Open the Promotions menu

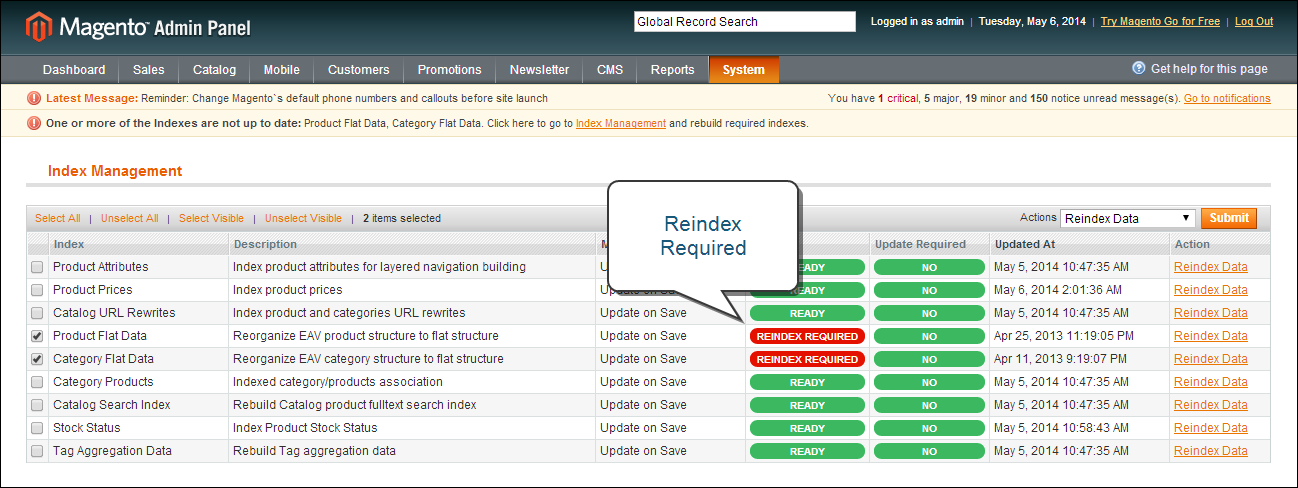click(449, 70)
